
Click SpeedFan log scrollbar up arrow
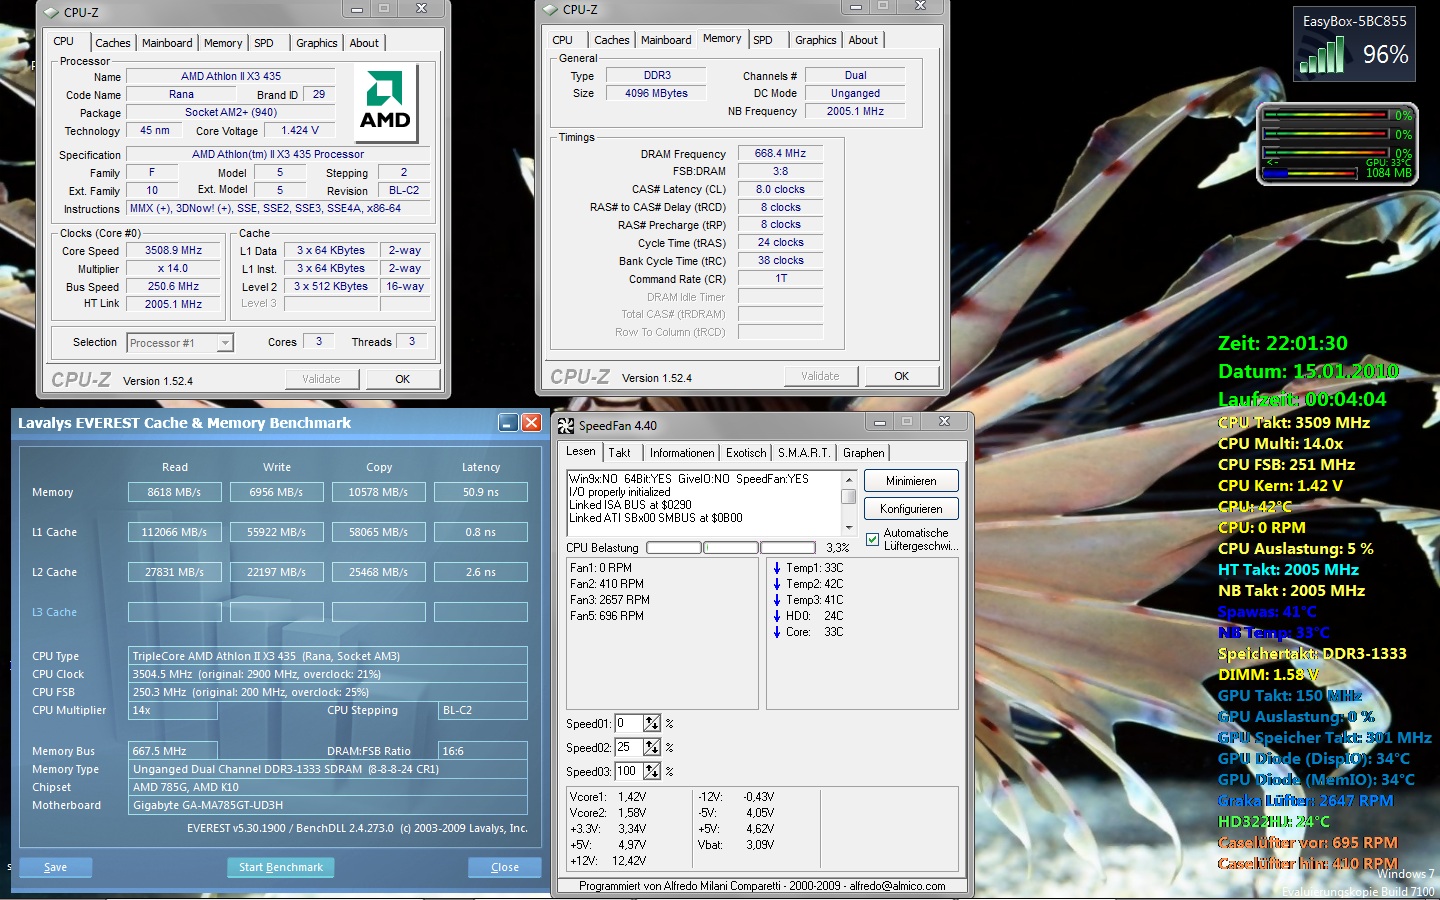tap(849, 479)
